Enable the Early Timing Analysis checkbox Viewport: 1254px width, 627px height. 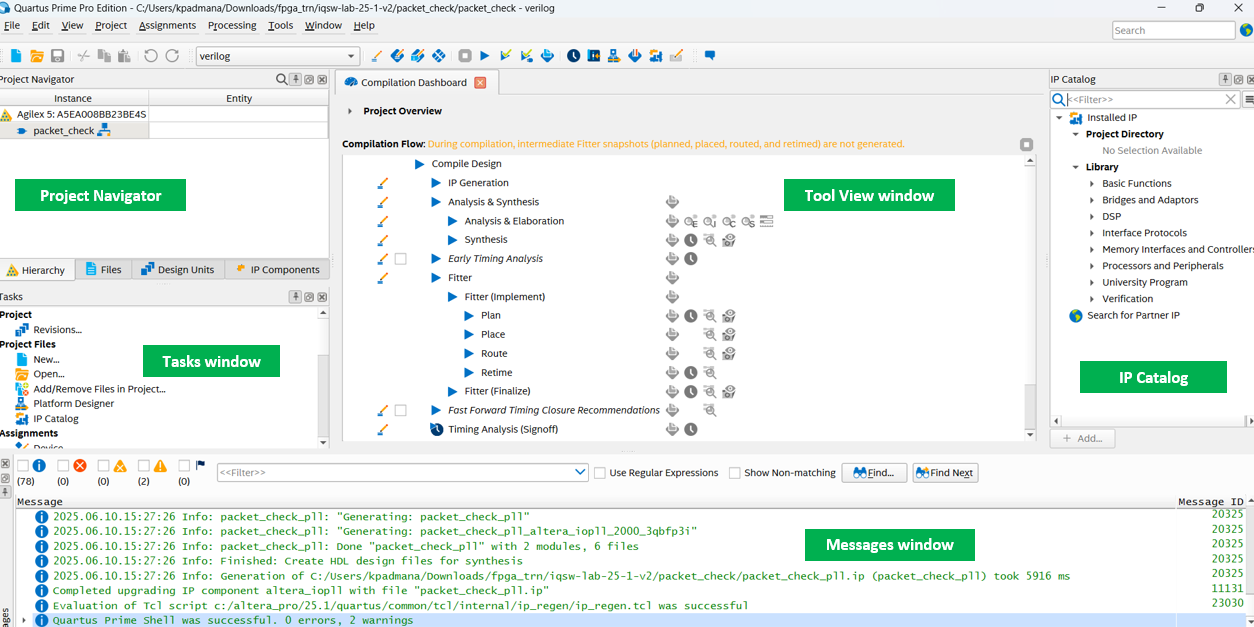400,259
